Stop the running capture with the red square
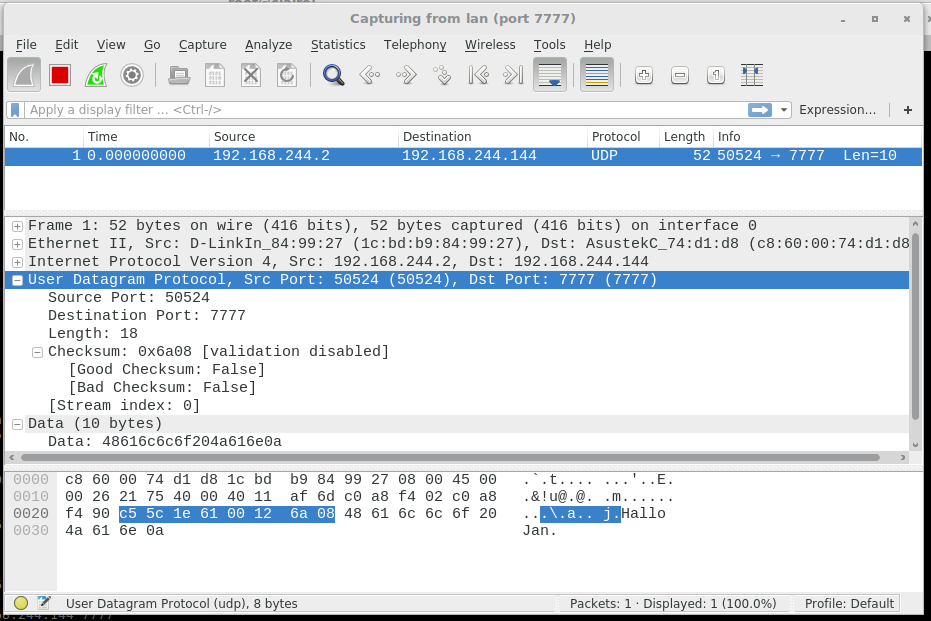 pos(60,75)
